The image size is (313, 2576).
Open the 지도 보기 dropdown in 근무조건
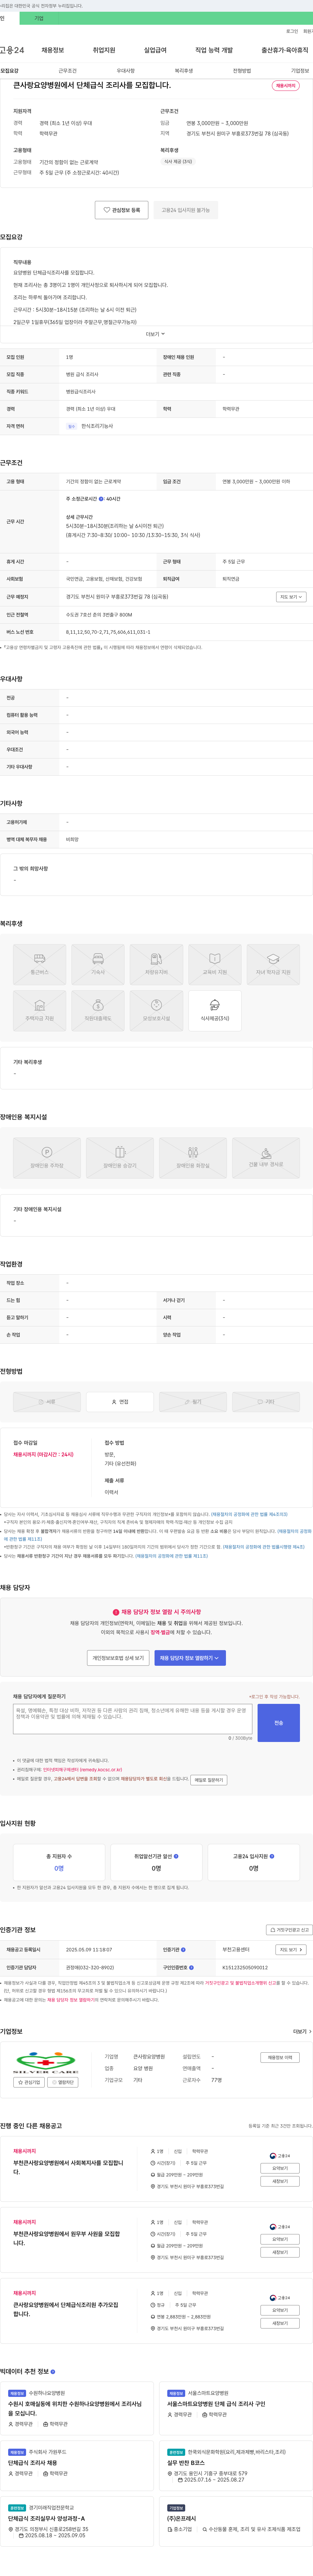pyautogui.click(x=291, y=597)
